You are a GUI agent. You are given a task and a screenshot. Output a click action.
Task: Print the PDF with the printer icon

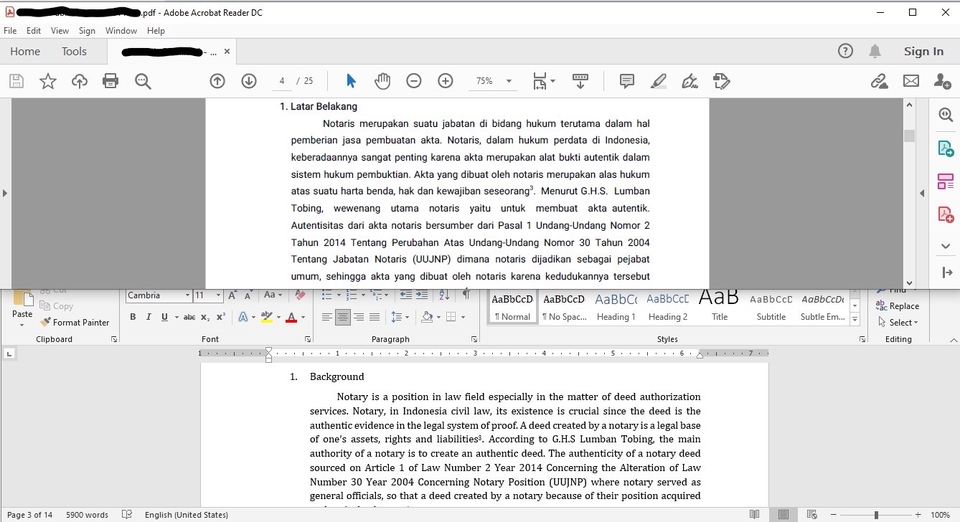[111, 81]
